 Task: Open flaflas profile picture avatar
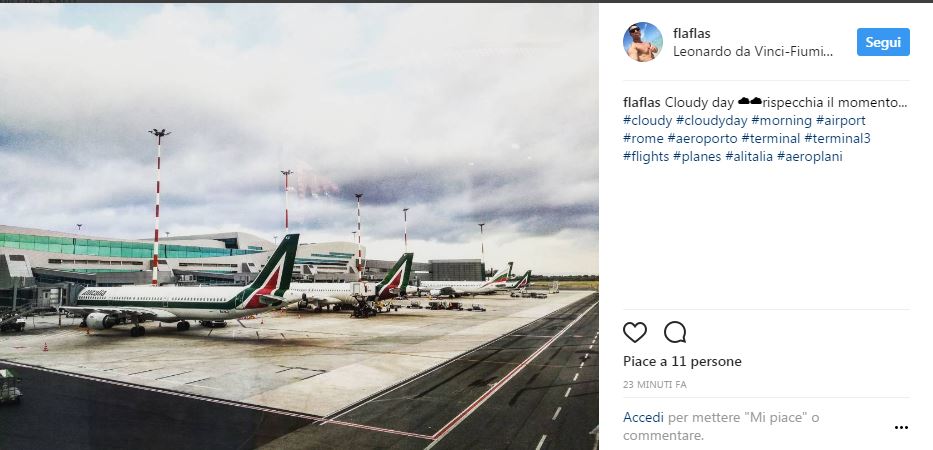click(x=643, y=42)
